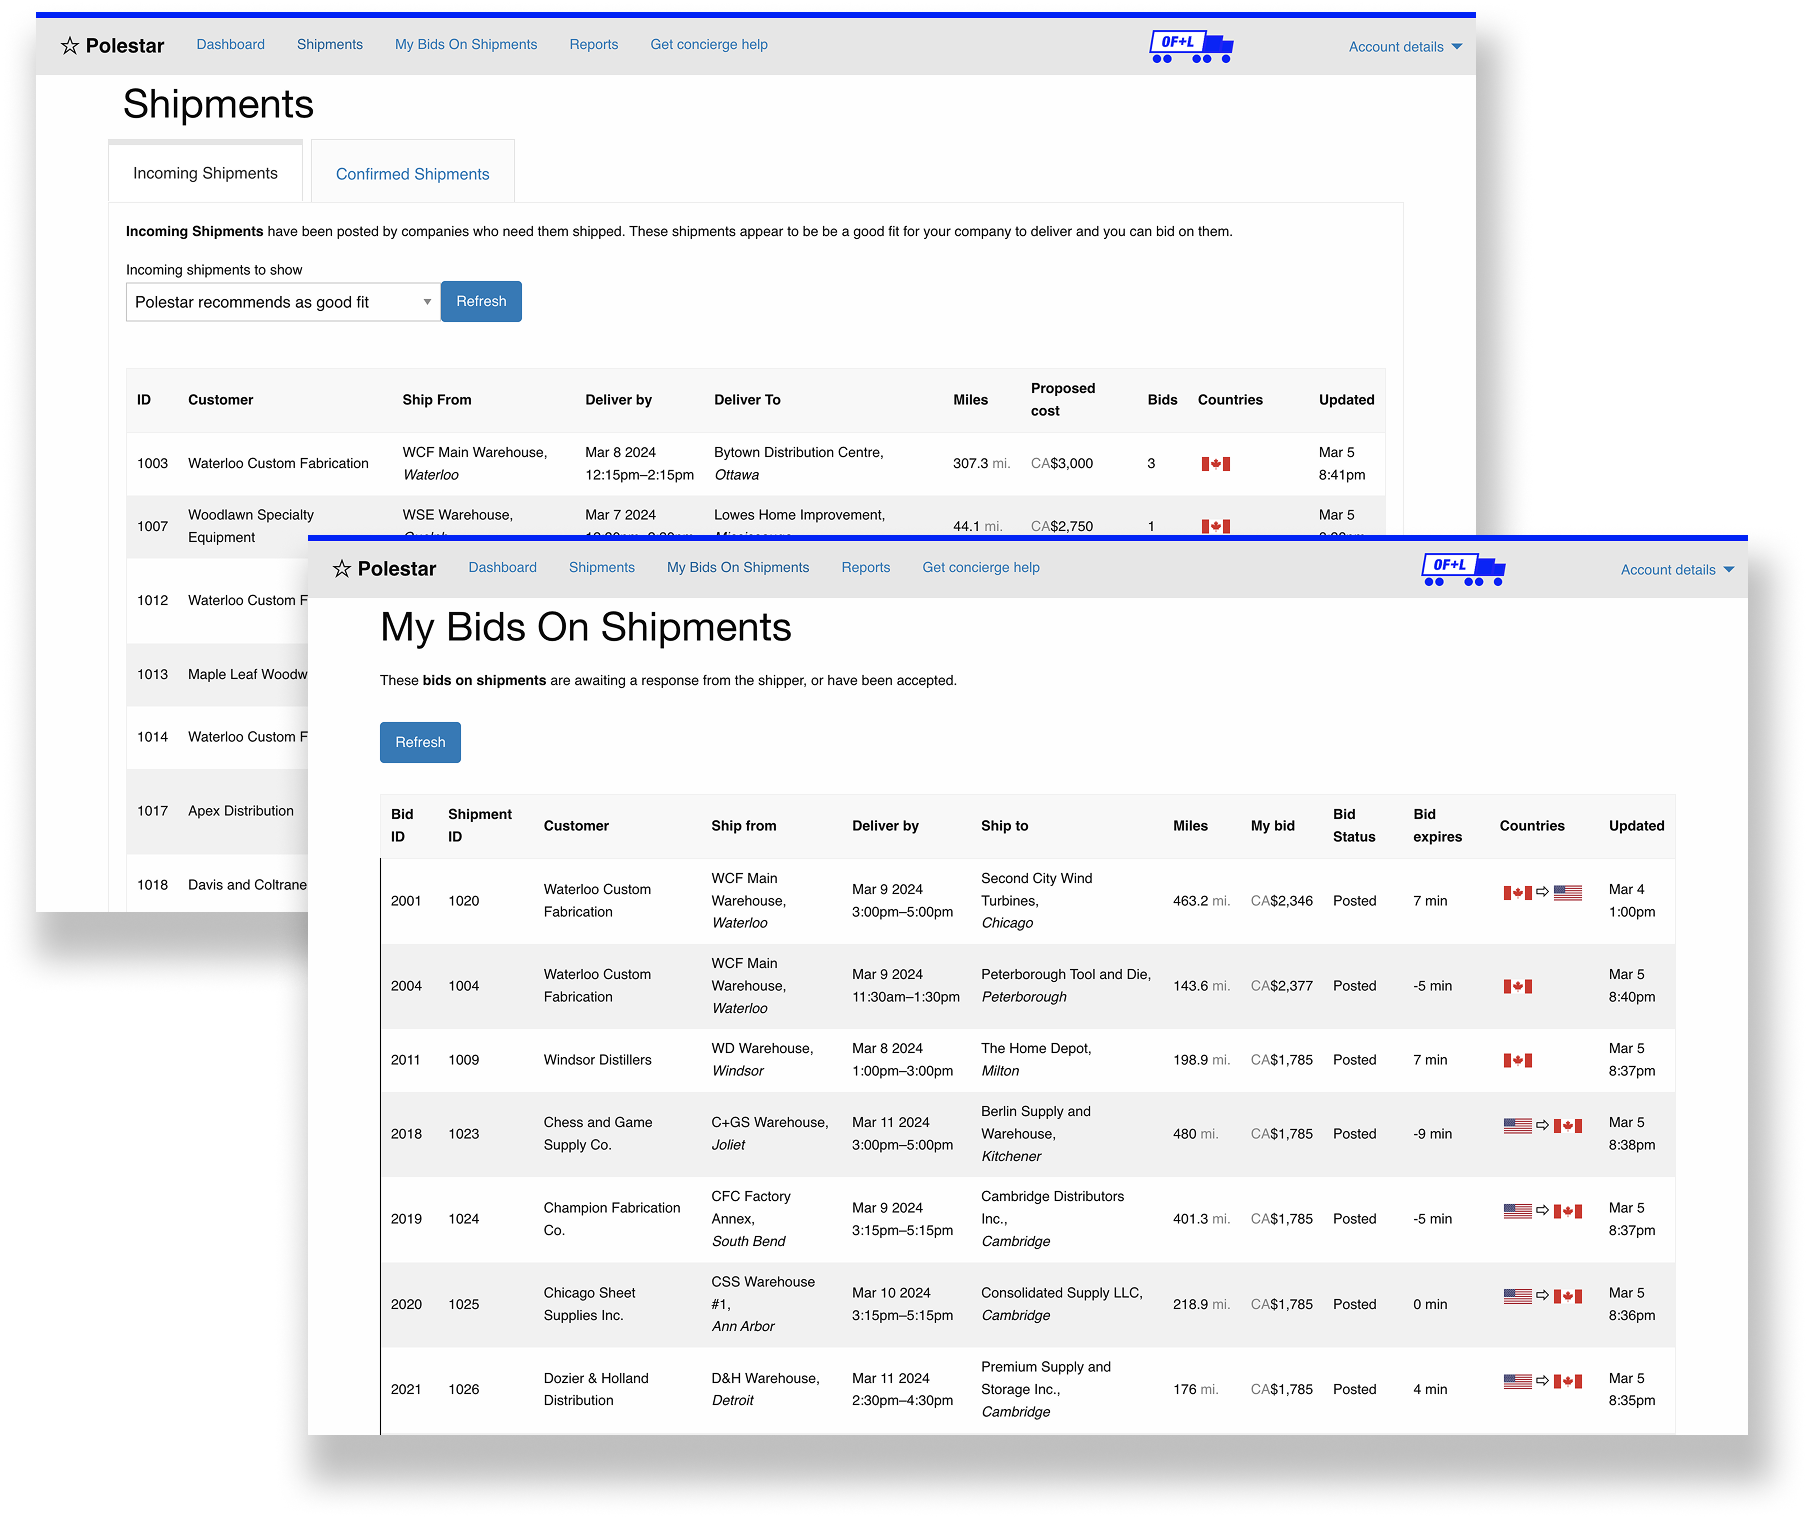This screenshot has width=1808, height=1519.
Task: Click Dozier & Holland Distribution customer
Action: tap(596, 1390)
